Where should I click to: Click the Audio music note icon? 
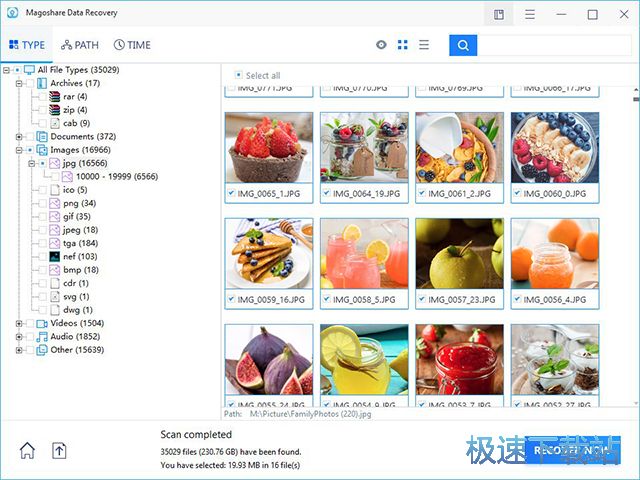[42, 337]
